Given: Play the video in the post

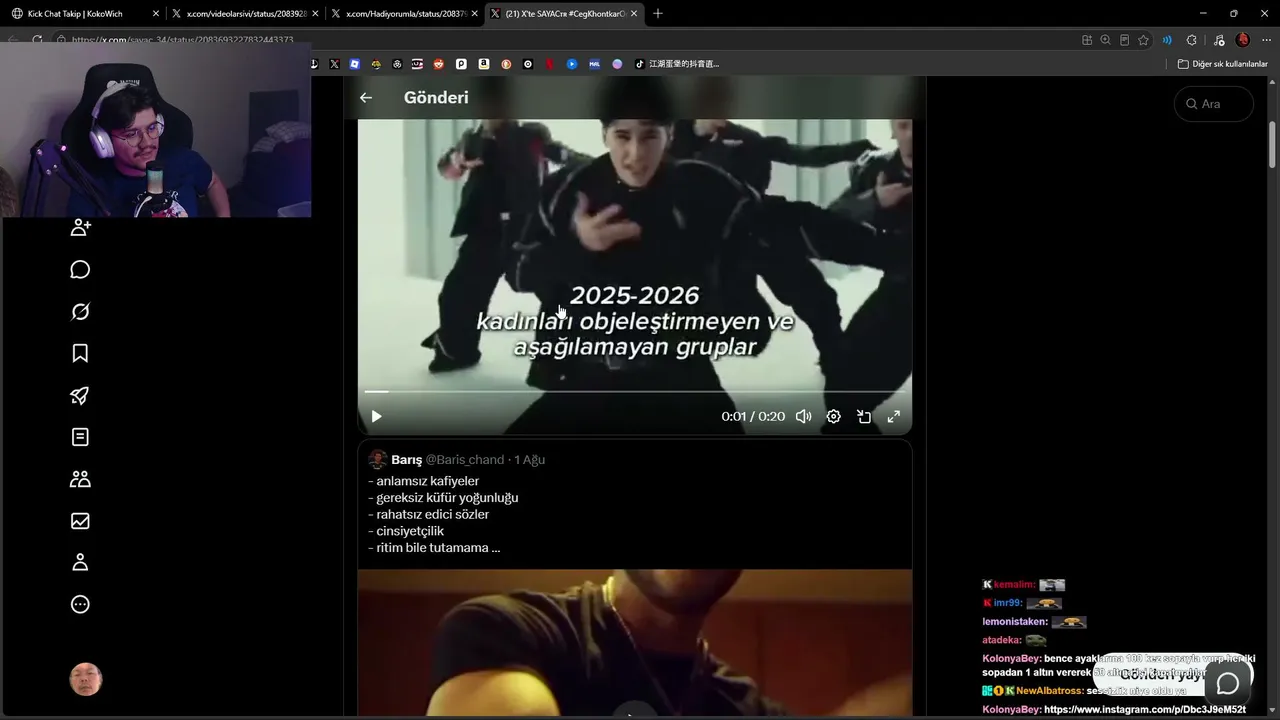Looking at the screenshot, I should (x=376, y=416).
